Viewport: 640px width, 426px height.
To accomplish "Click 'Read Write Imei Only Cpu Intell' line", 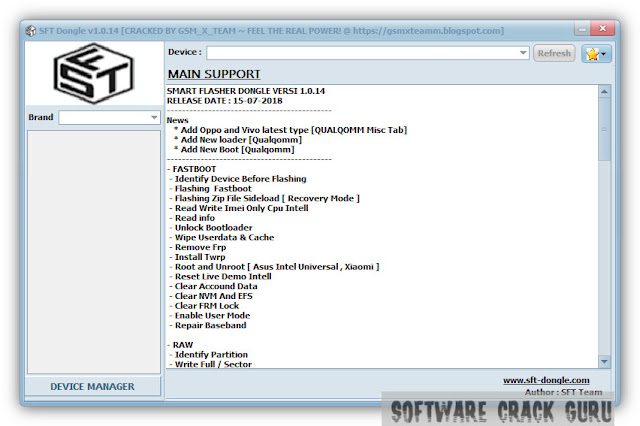I will pos(242,208).
